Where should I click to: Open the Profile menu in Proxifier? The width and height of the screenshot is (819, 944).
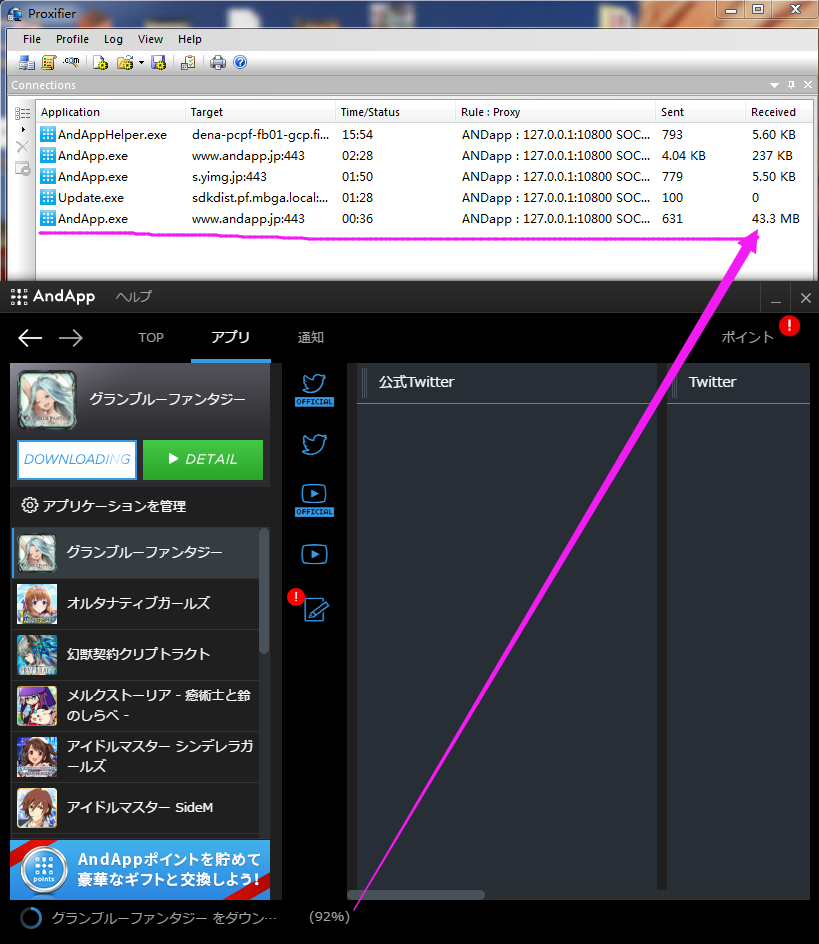(x=72, y=39)
